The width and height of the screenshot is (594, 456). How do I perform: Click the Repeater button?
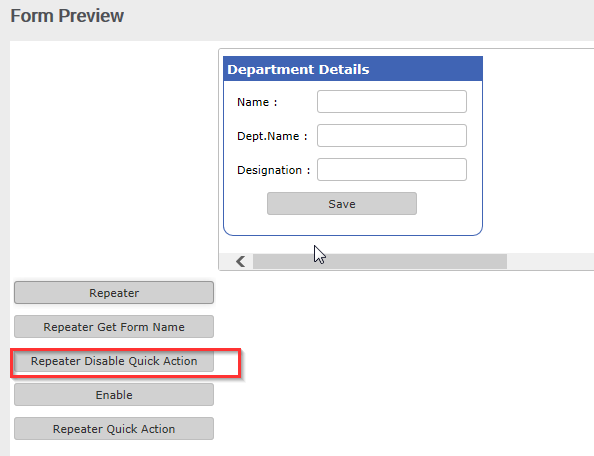(114, 293)
